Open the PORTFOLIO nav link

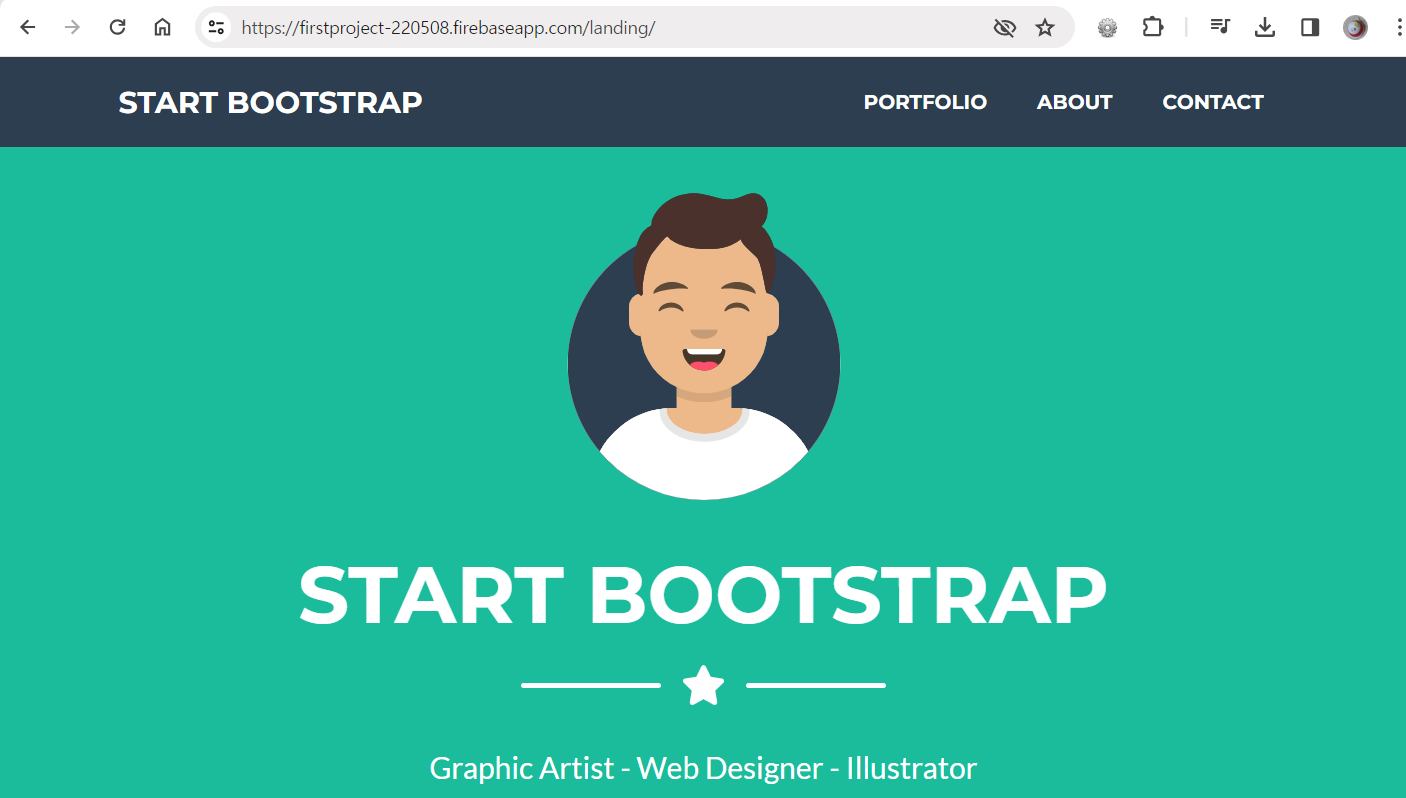point(925,102)
